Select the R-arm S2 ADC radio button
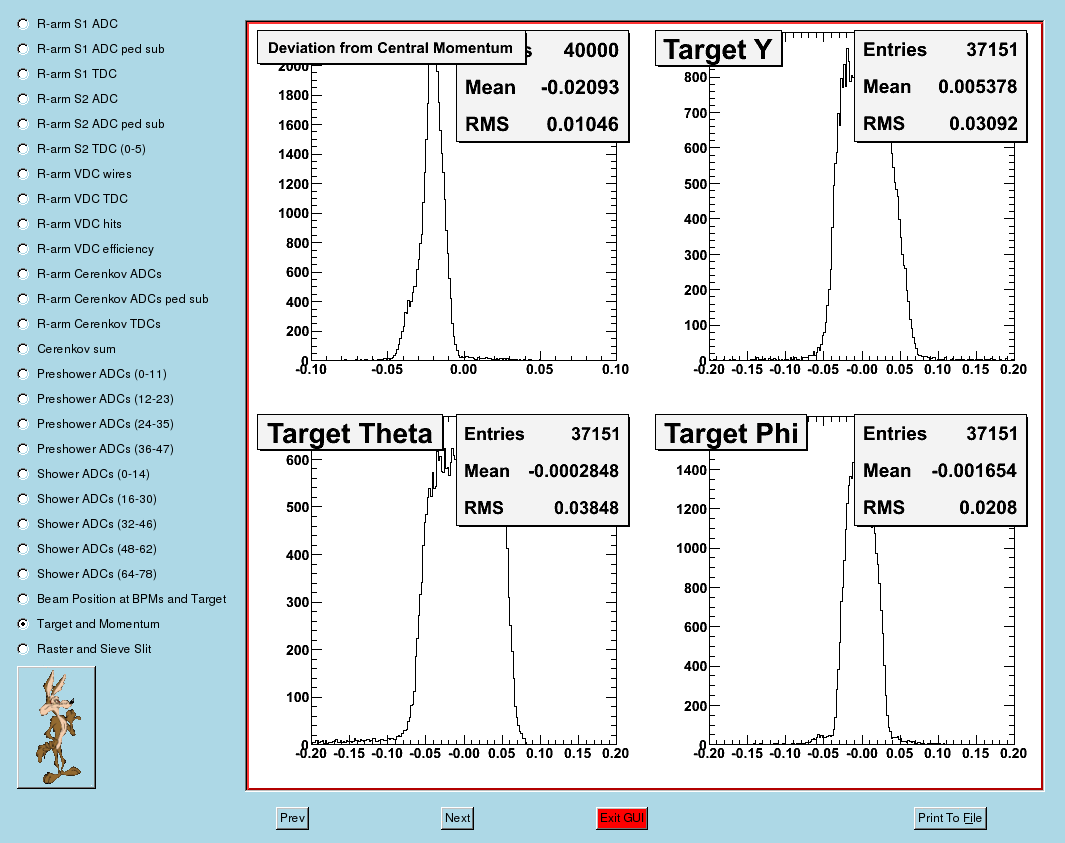The image size is (1065, 843). point(23,99)
